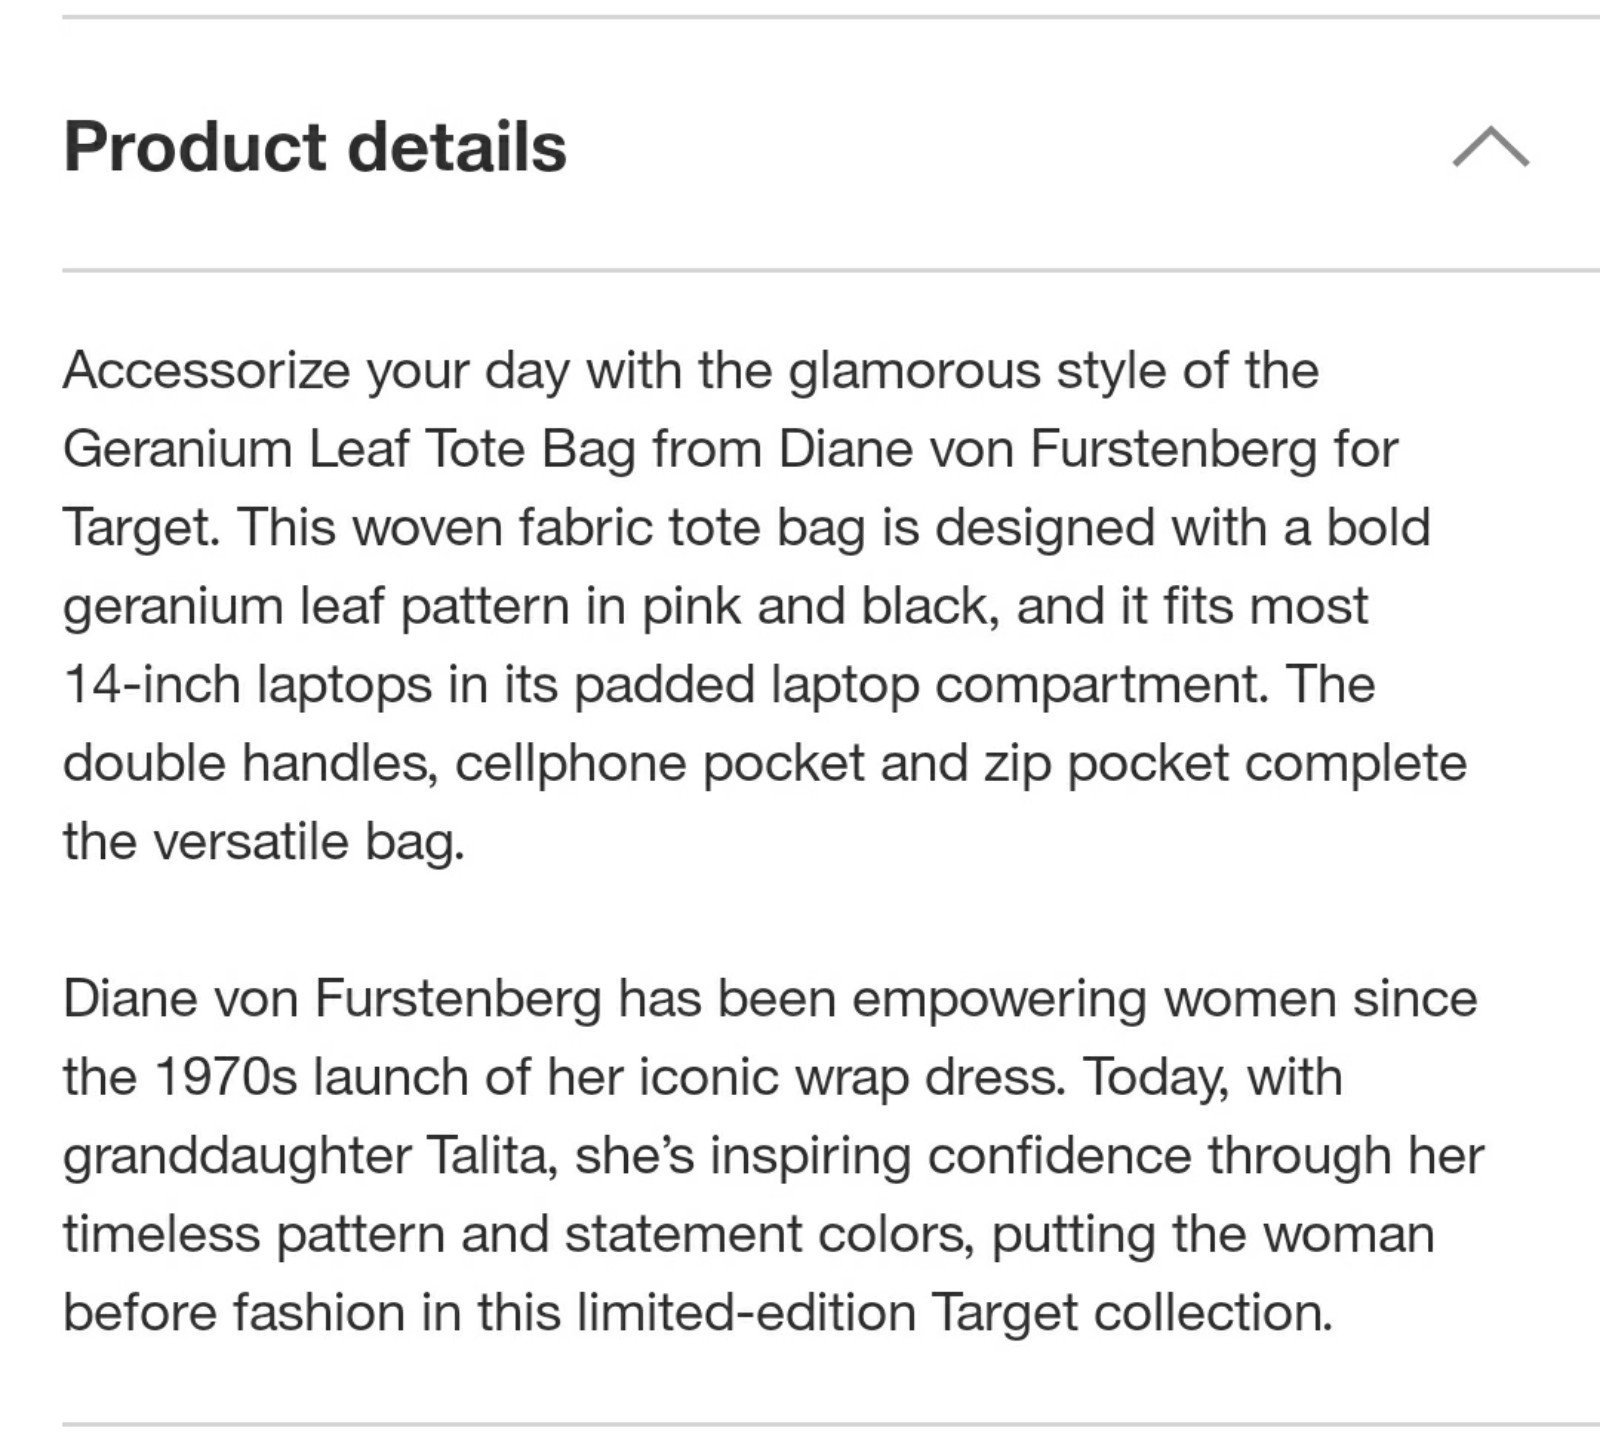Click the first product description paragraph
The width and height of the screenshot is (1600, 1434).
[765, 606]
